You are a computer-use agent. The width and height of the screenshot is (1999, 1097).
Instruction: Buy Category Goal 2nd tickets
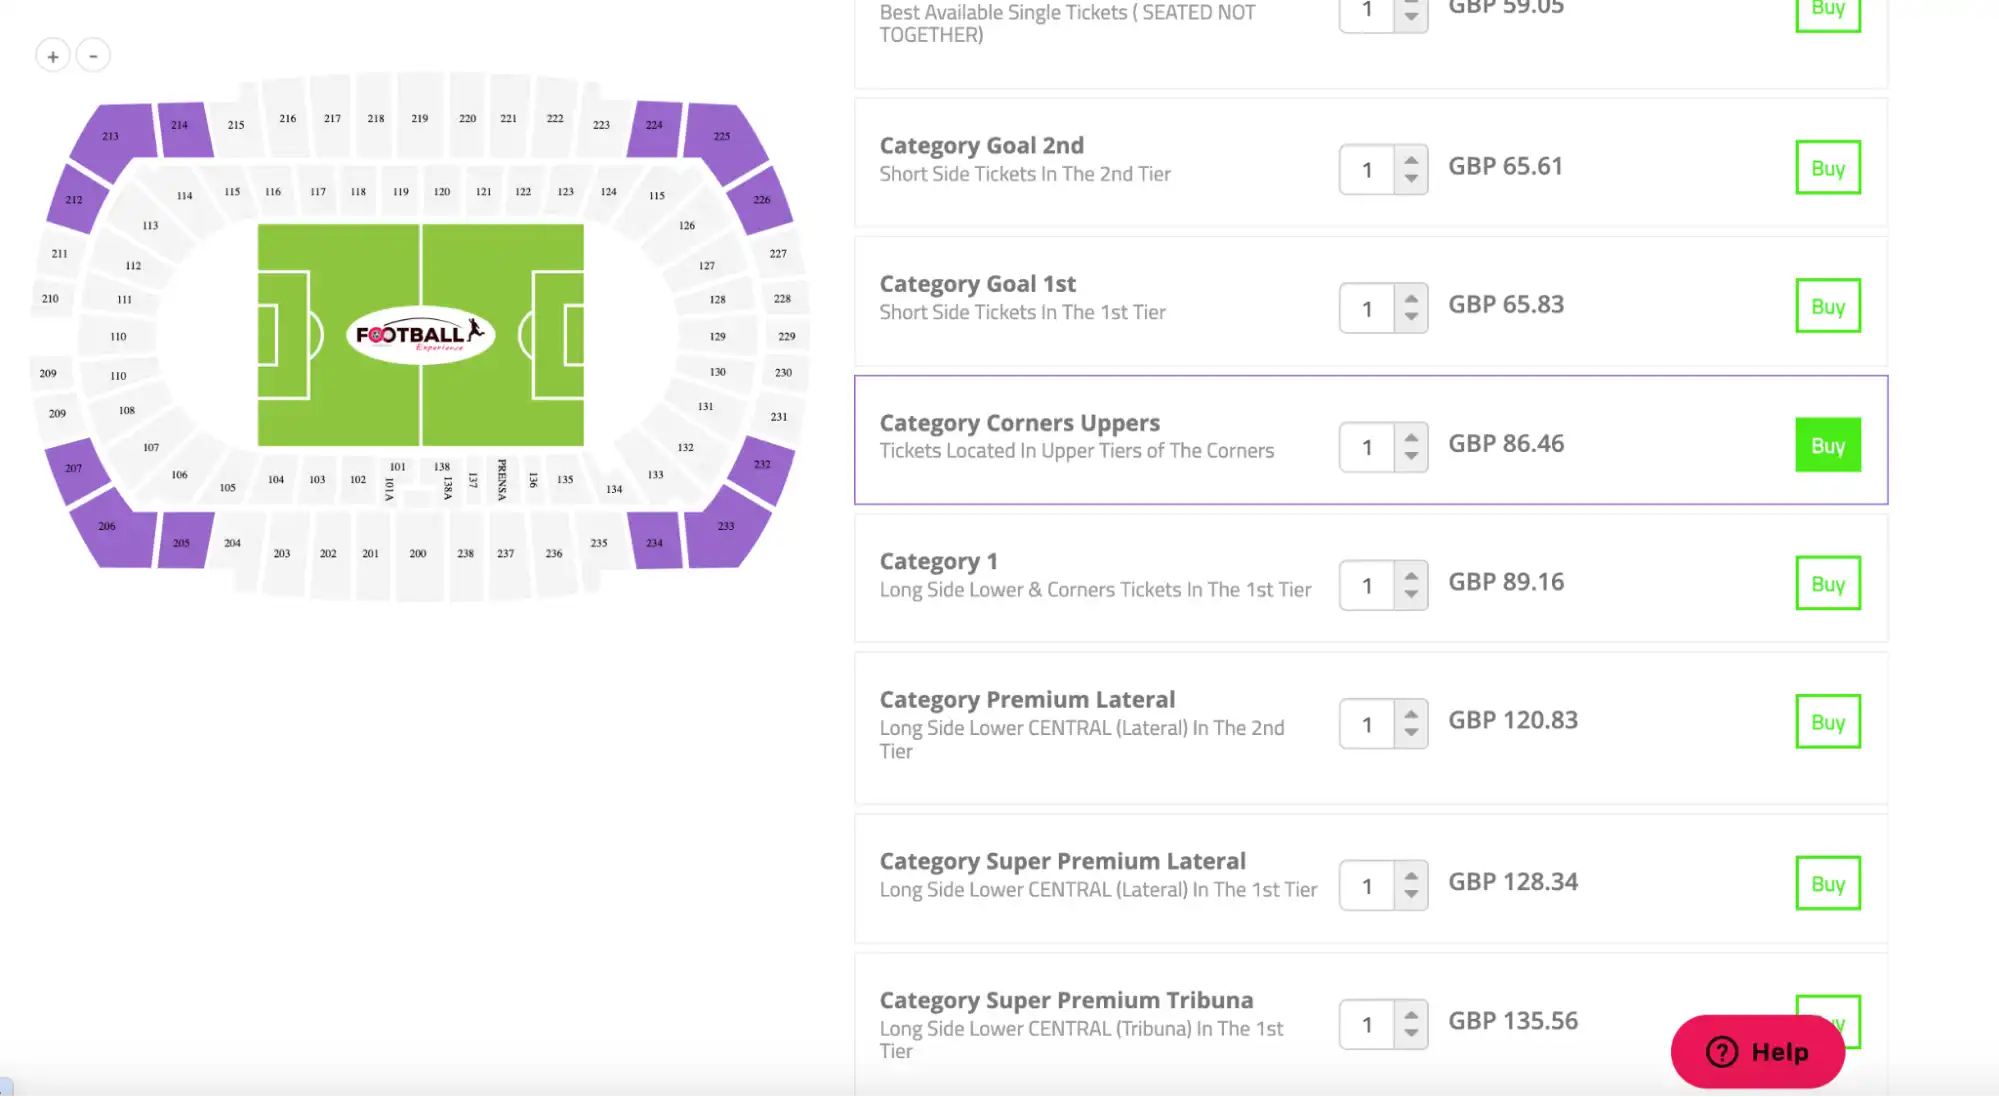(x=1827, y=168)
